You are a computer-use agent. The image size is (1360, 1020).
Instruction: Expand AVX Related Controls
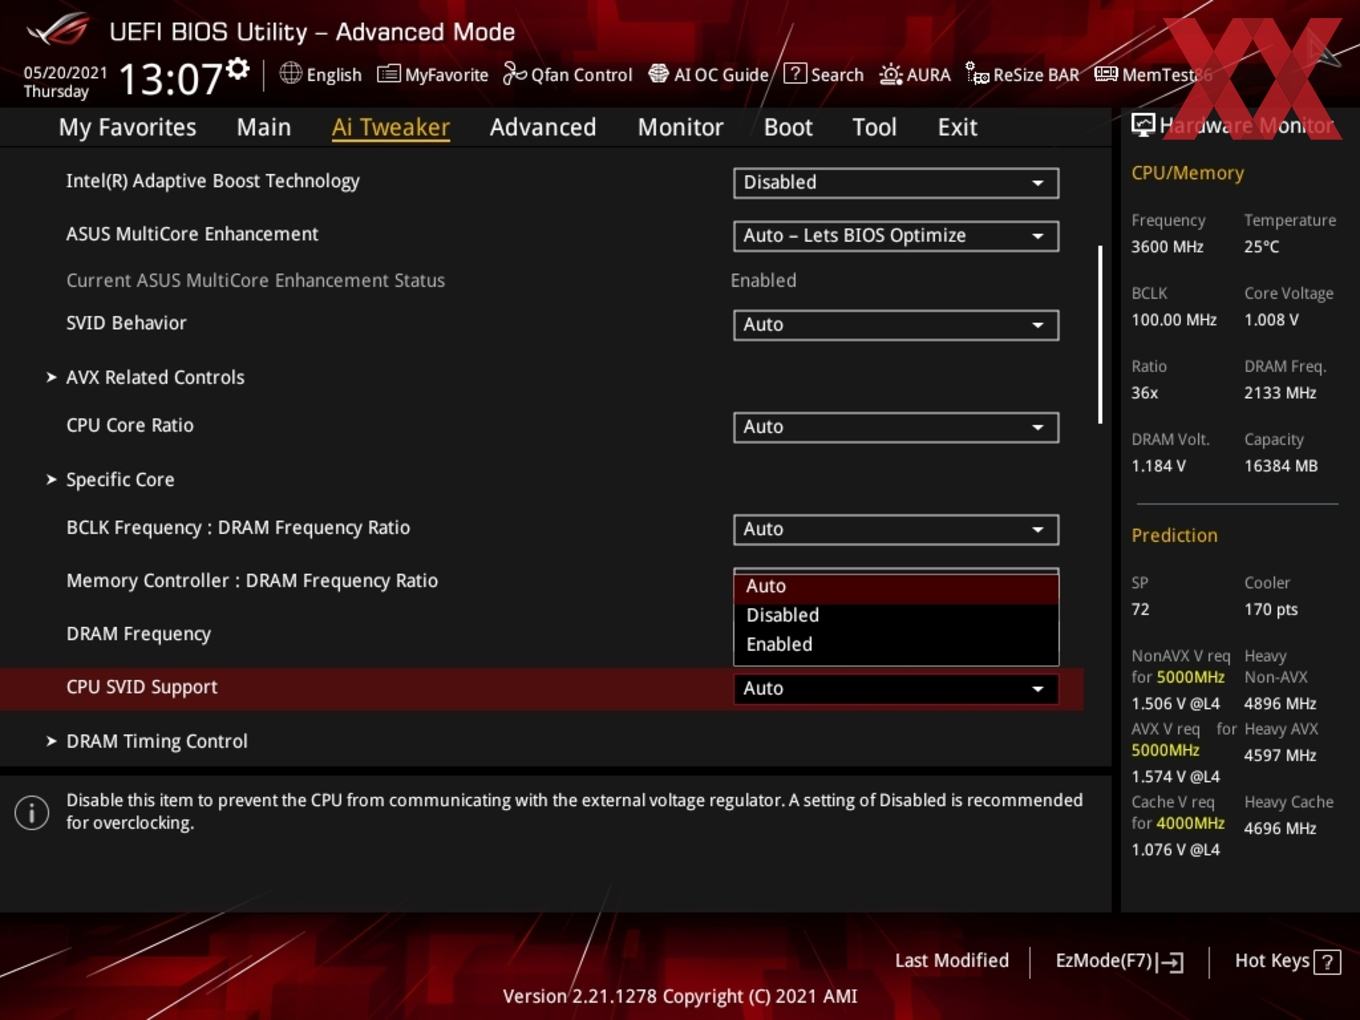tap(155, 378)
